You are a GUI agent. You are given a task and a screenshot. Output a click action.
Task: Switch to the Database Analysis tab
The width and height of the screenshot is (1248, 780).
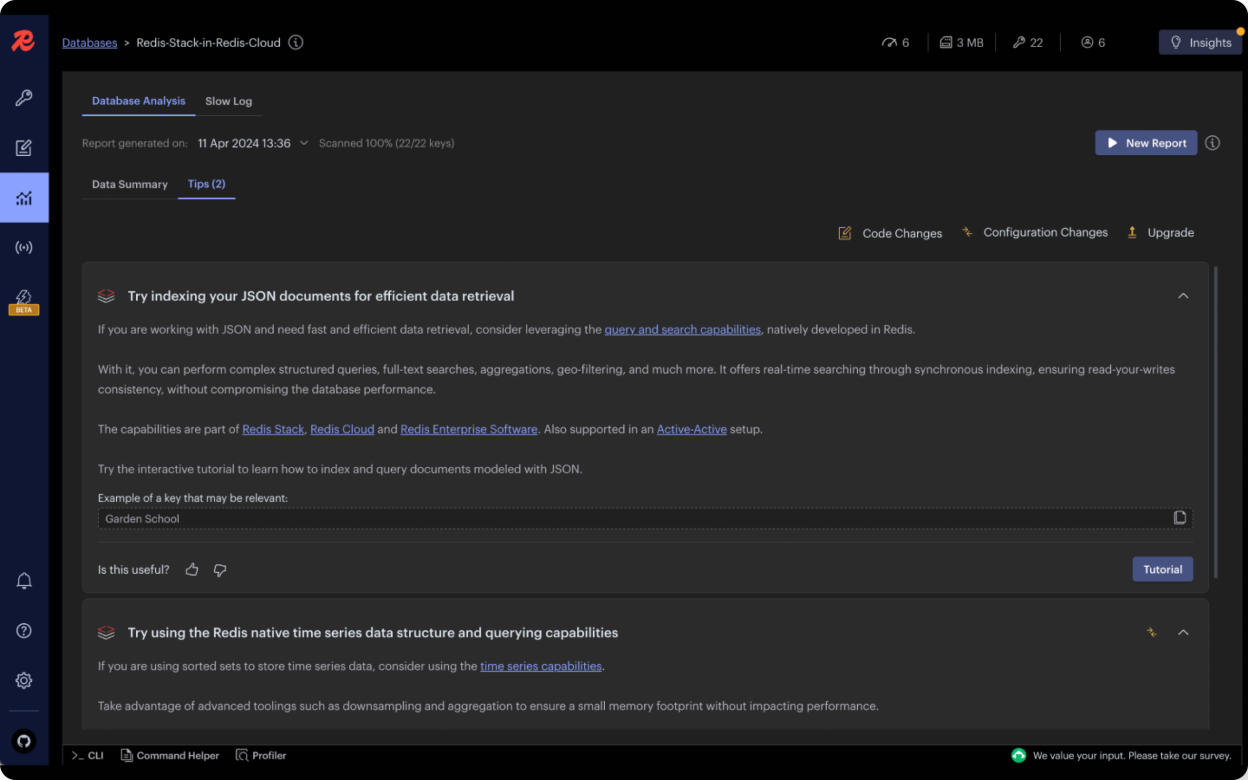139,101
